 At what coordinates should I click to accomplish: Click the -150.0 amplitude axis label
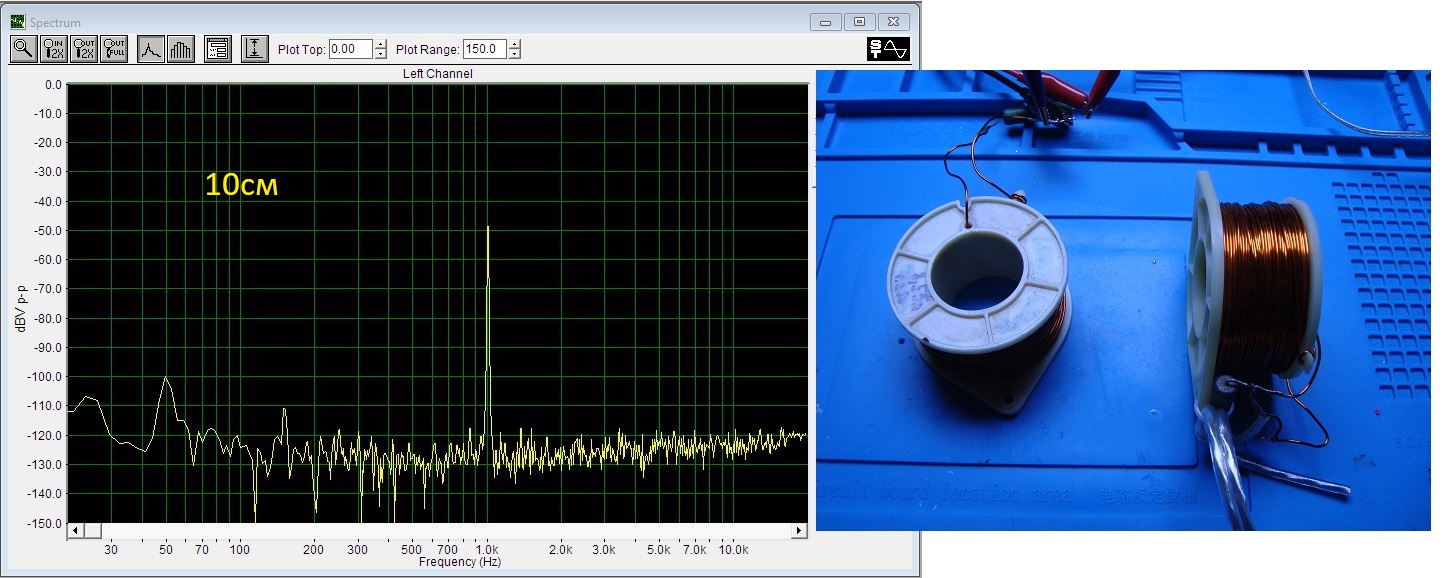[x=46, y=523]
